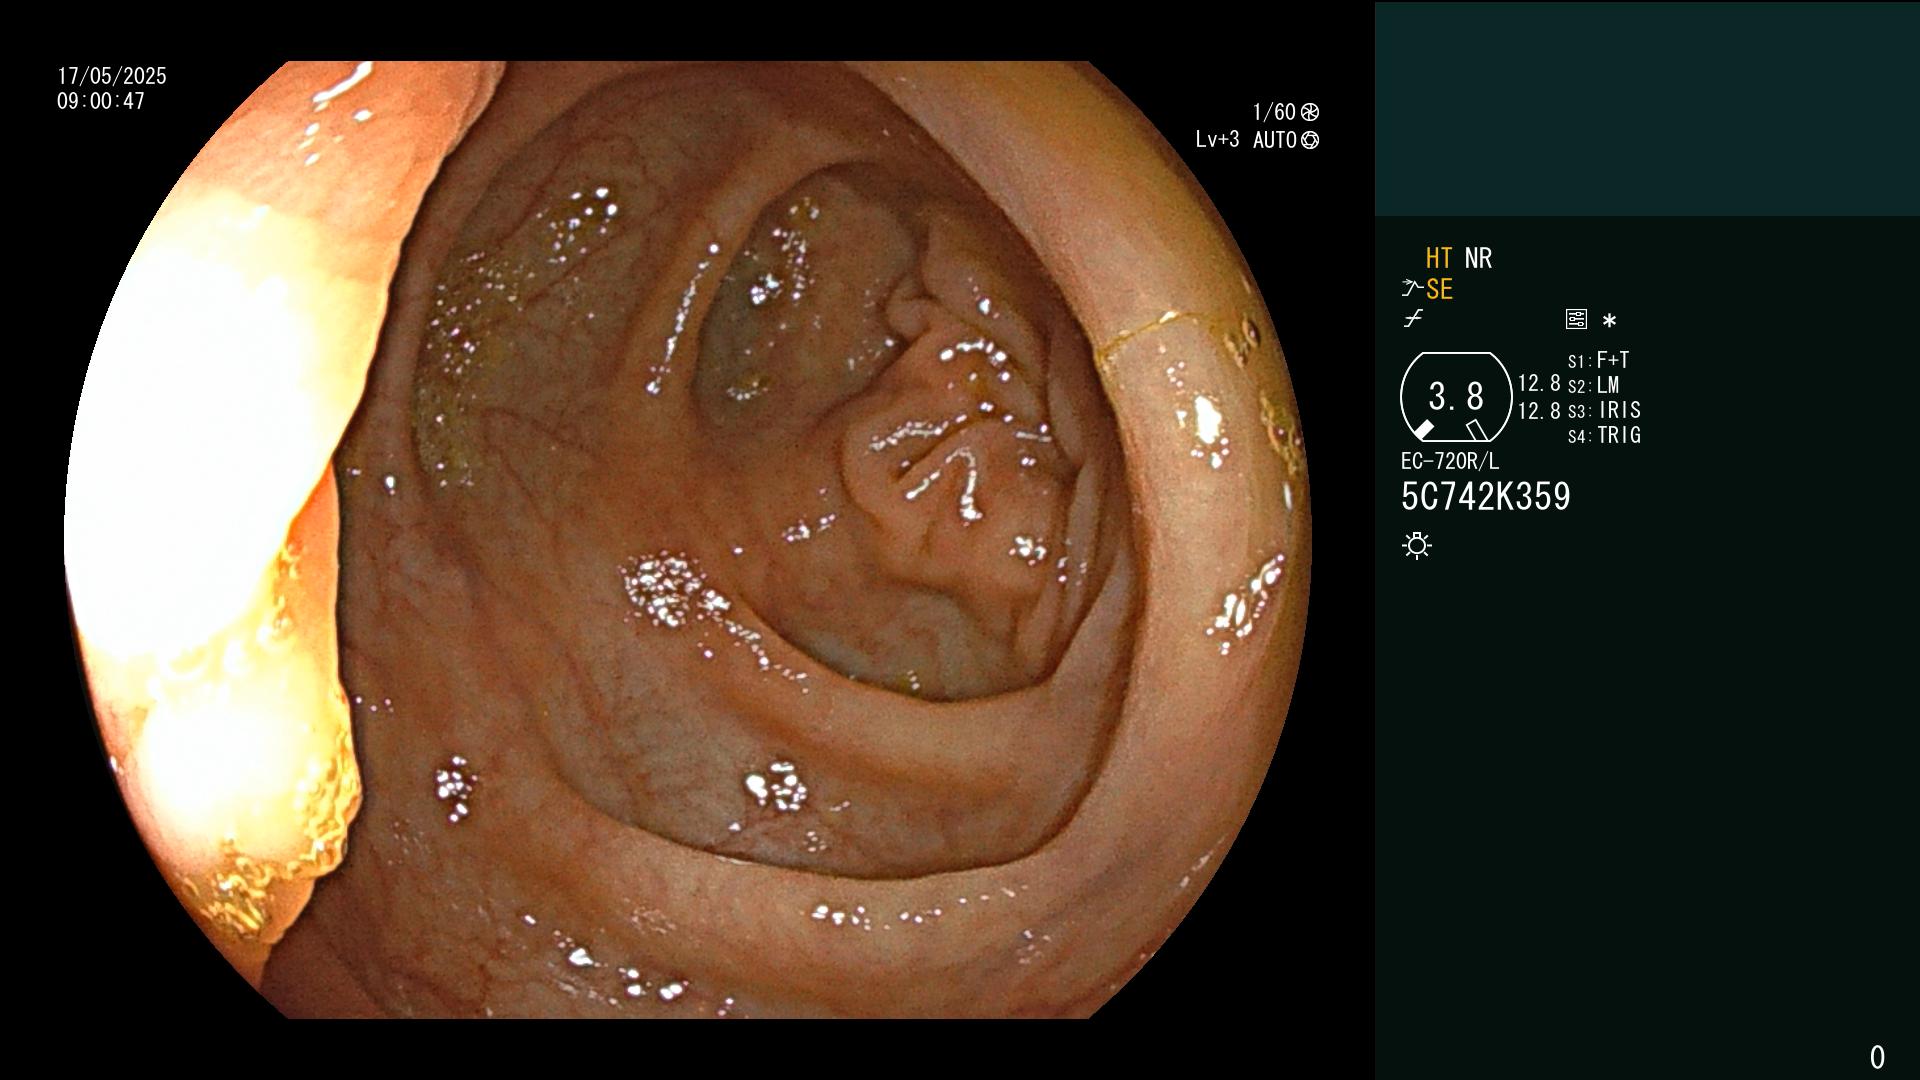This screenshot has width=1920, height=1080.
Task: Click the date 17/05/2025
Action: pos(112,76)
